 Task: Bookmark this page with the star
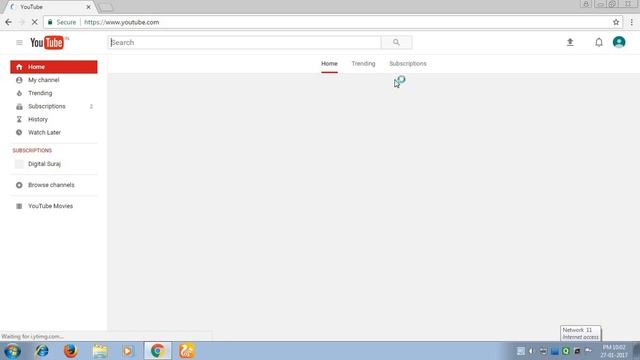click(616, 22)
